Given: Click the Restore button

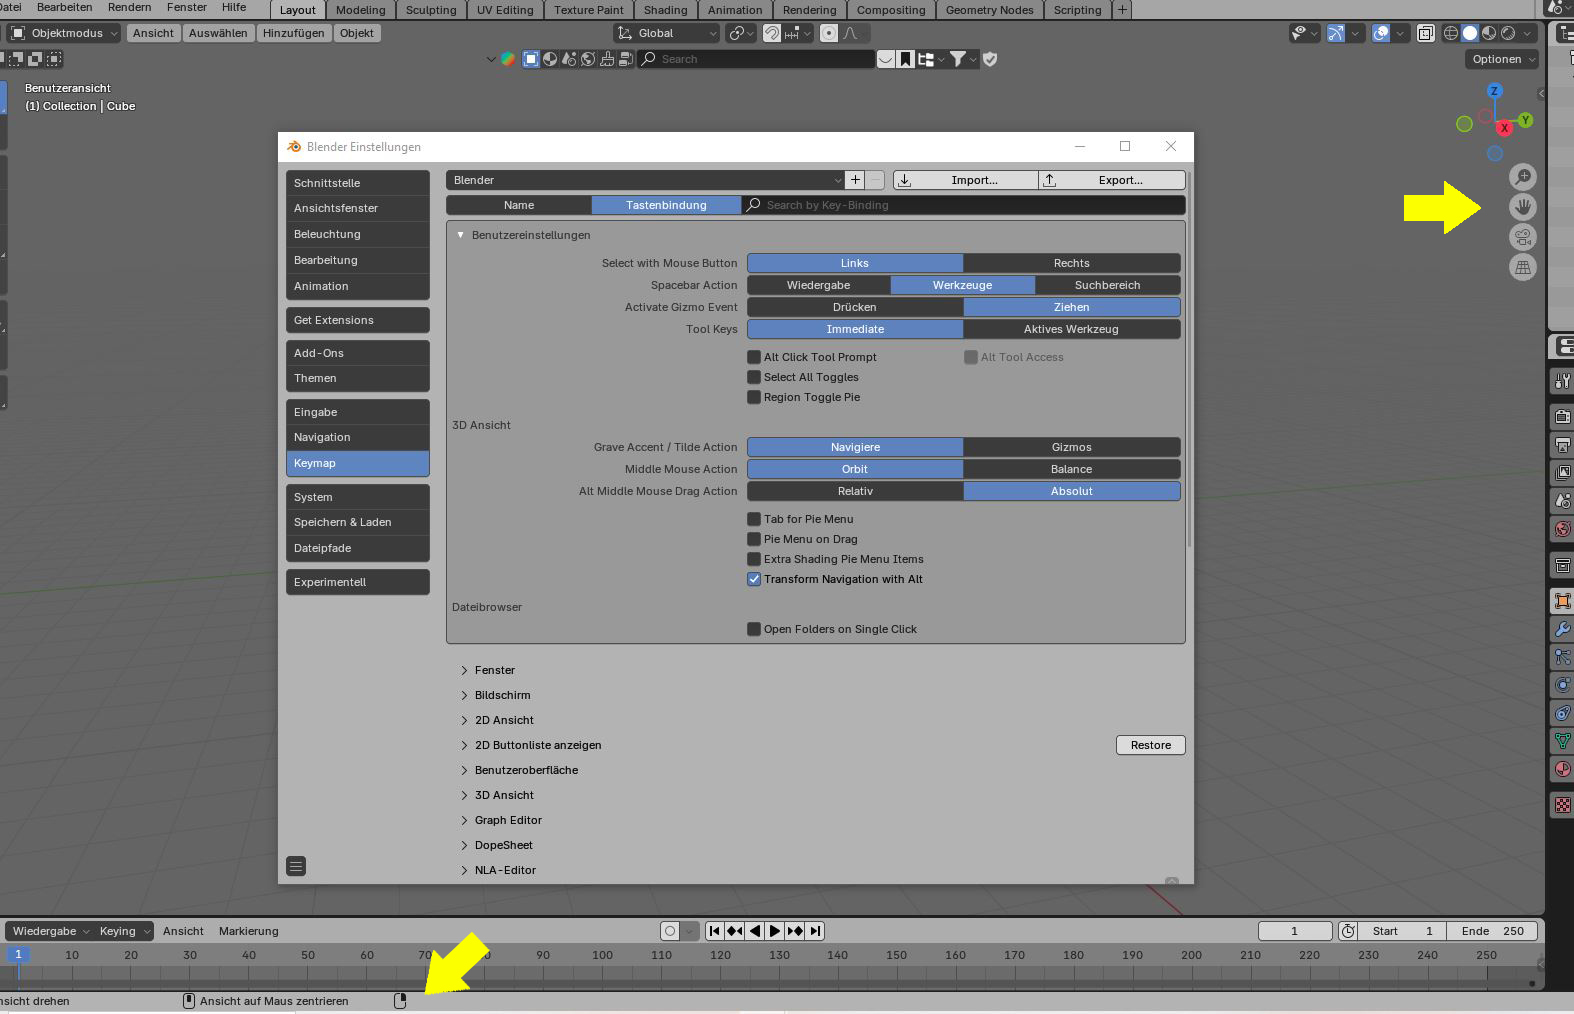Looking at the screenshot, I should [x=1151, y=745].
